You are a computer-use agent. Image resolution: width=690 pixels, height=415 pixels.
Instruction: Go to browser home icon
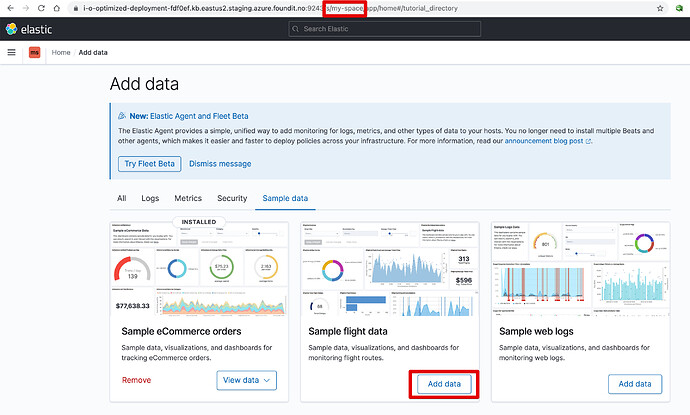click(x=57, y=8)
